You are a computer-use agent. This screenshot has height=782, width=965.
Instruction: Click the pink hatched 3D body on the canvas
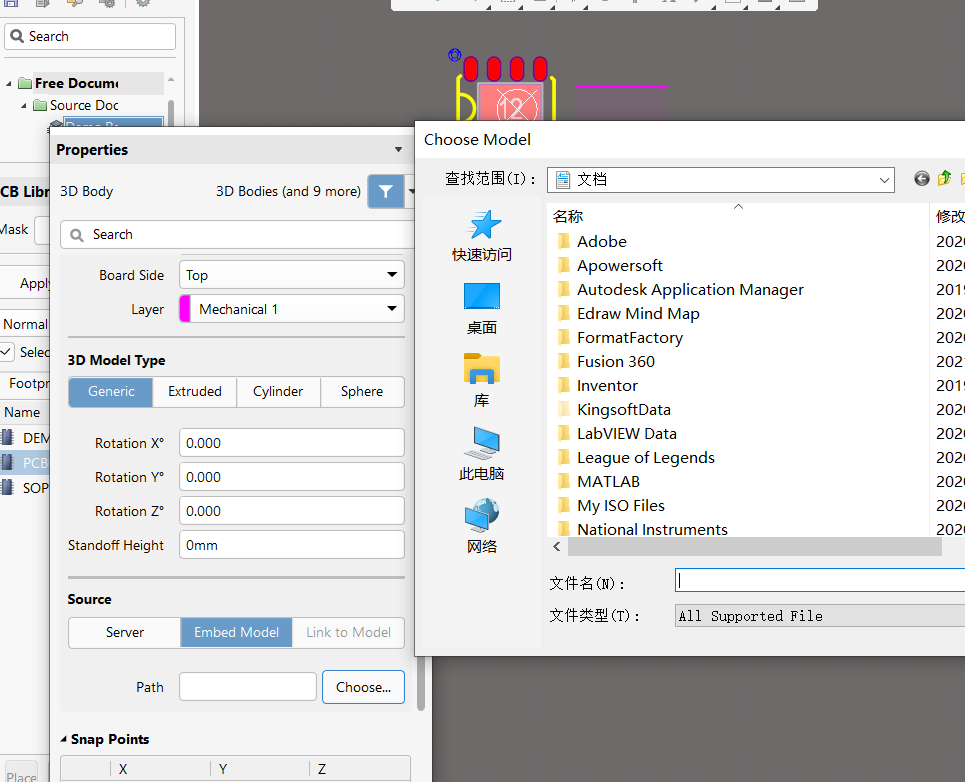pos(621,103)
